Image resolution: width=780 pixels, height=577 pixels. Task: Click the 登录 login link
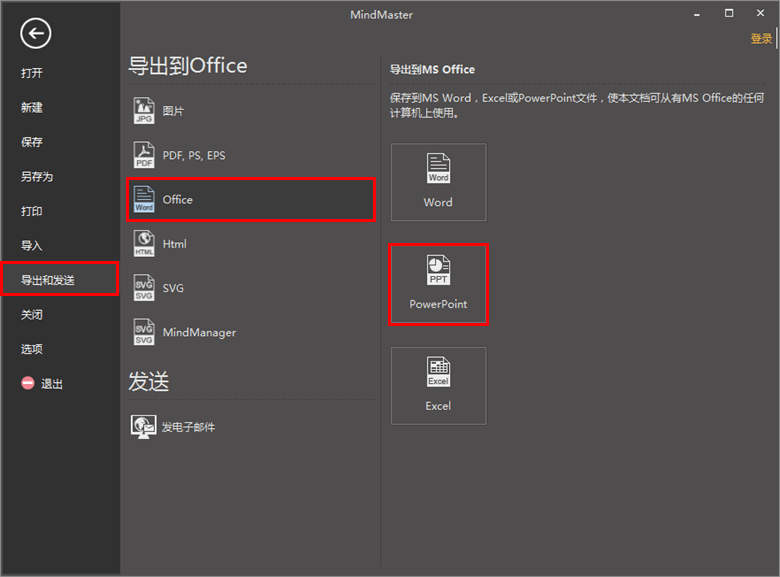[761, 39]
